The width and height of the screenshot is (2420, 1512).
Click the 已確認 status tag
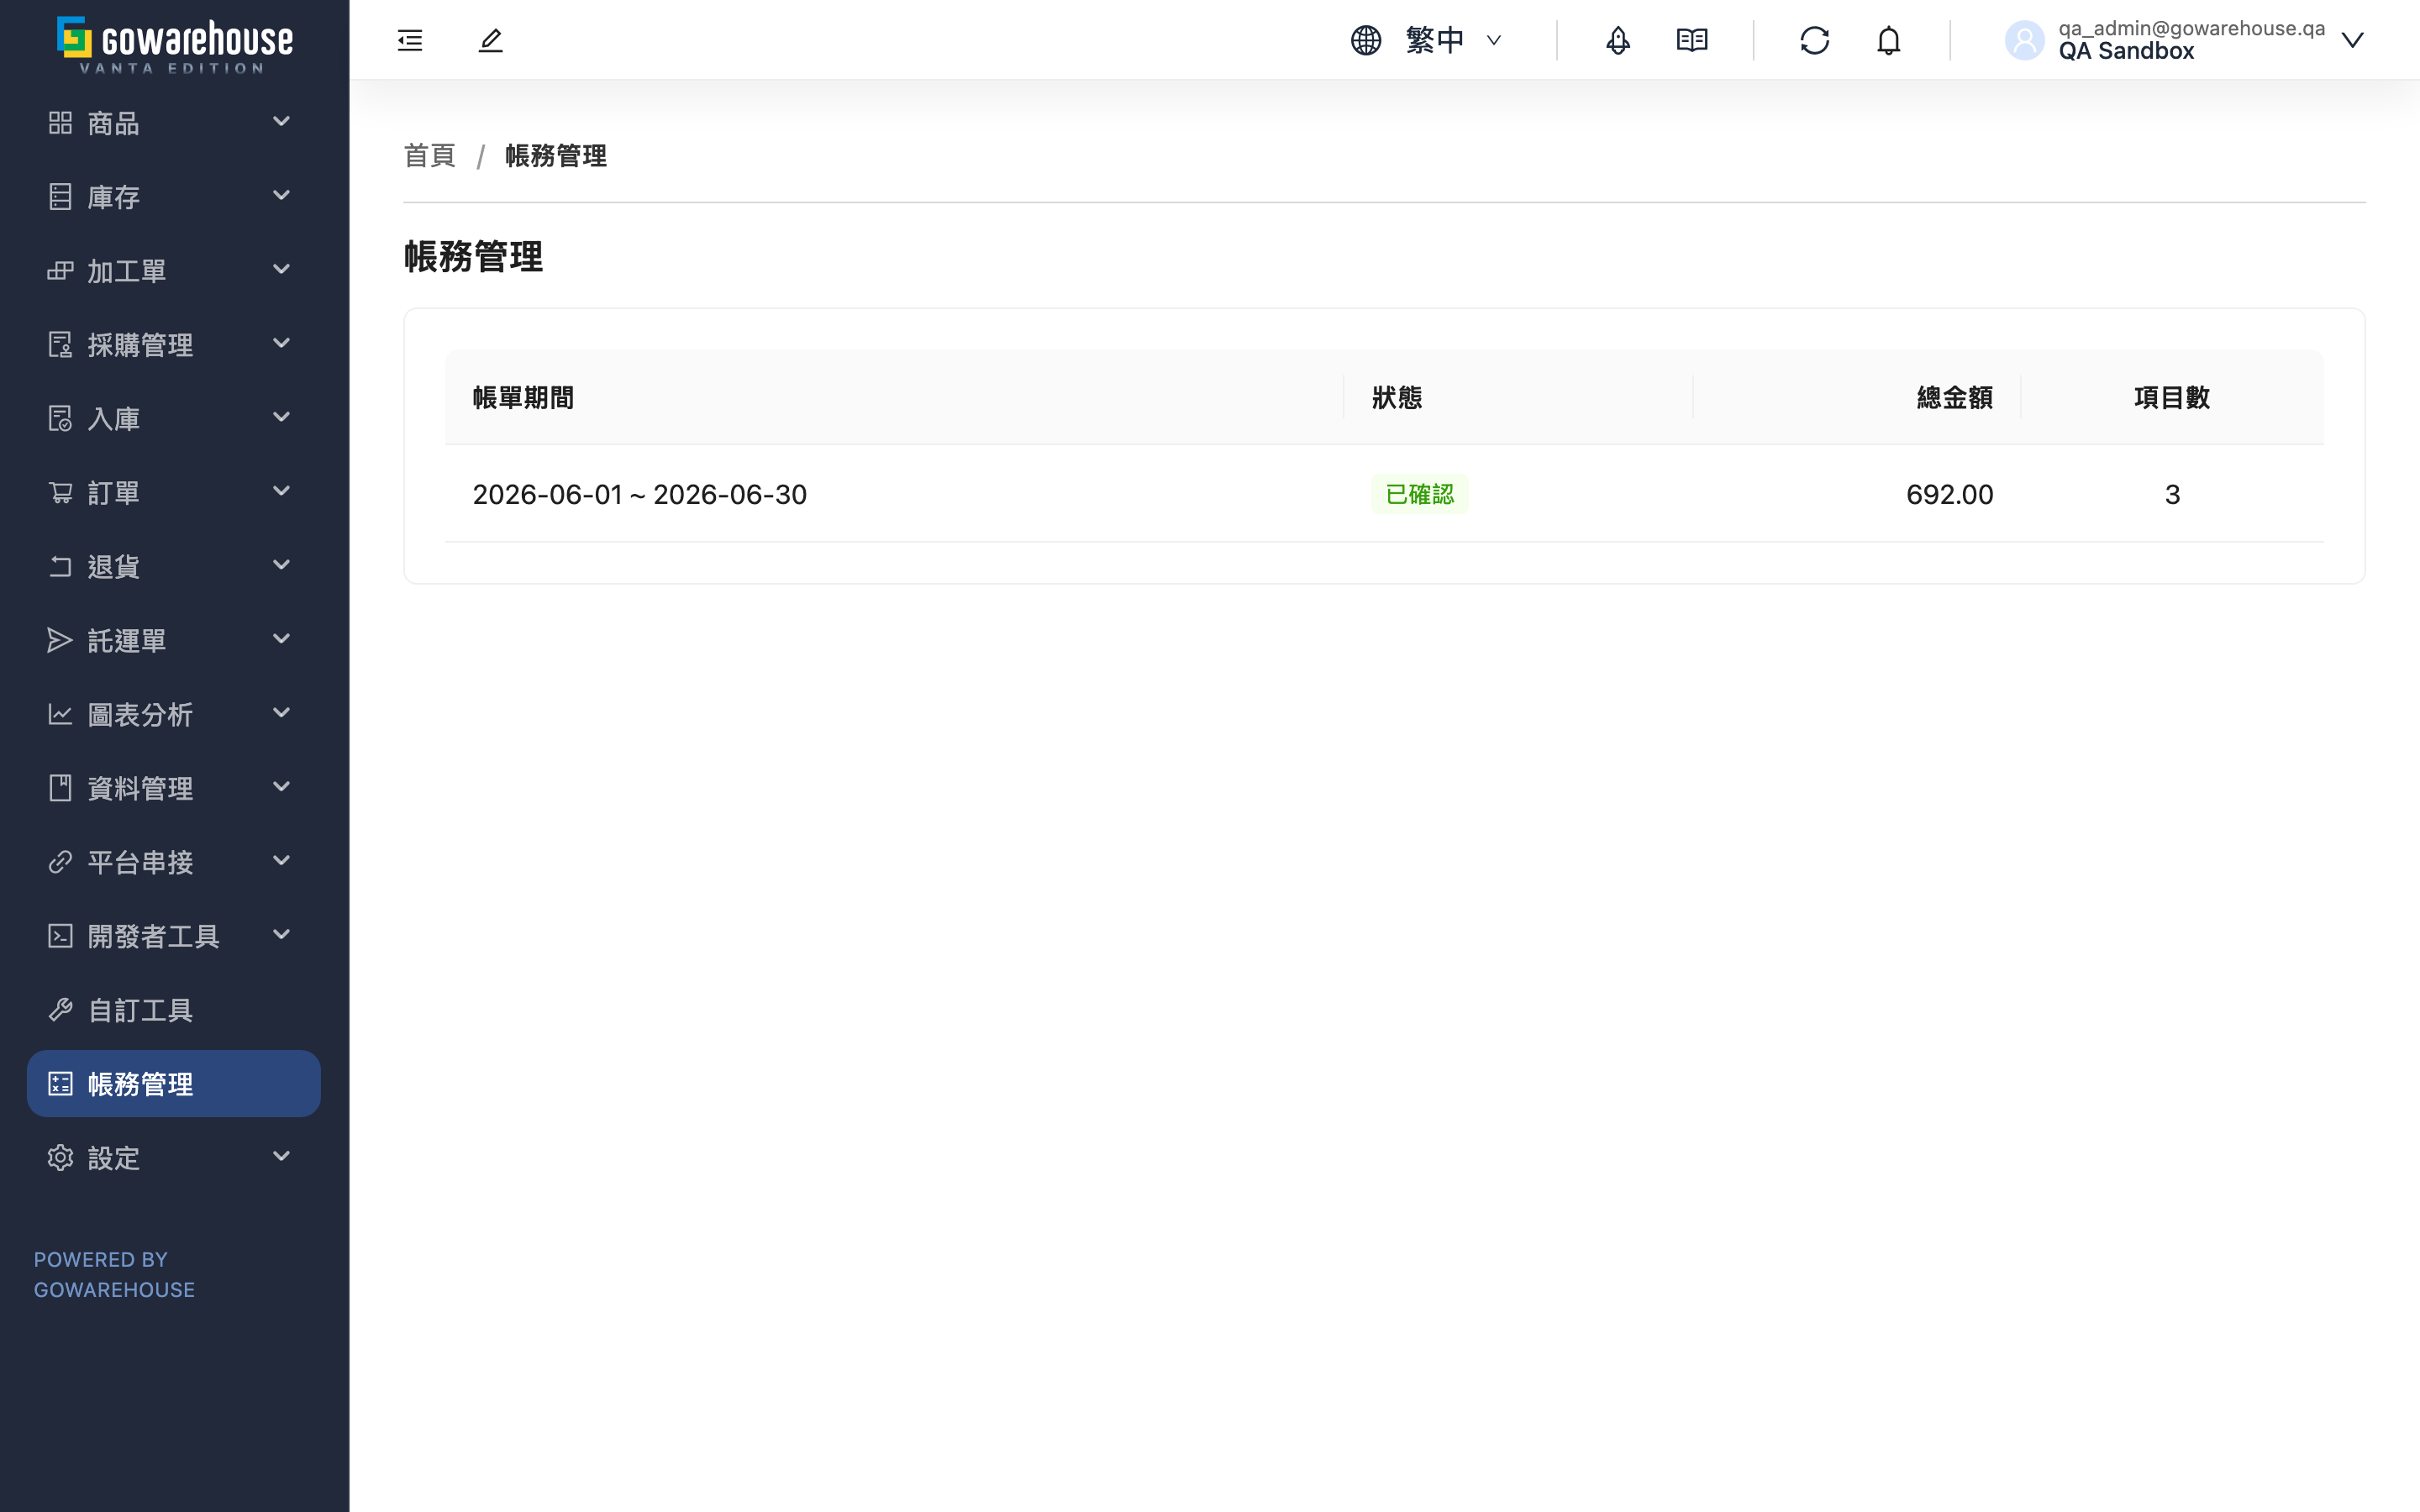point(1419,494)
